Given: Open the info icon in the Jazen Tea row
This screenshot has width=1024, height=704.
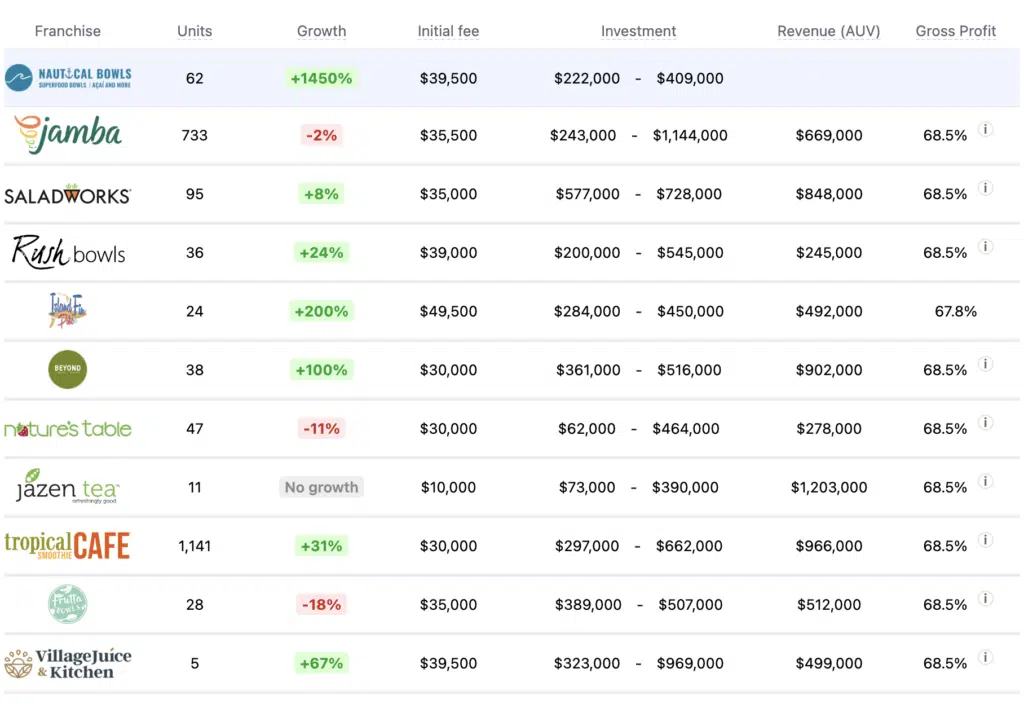Looking at the screenshot, I should 985,481.
